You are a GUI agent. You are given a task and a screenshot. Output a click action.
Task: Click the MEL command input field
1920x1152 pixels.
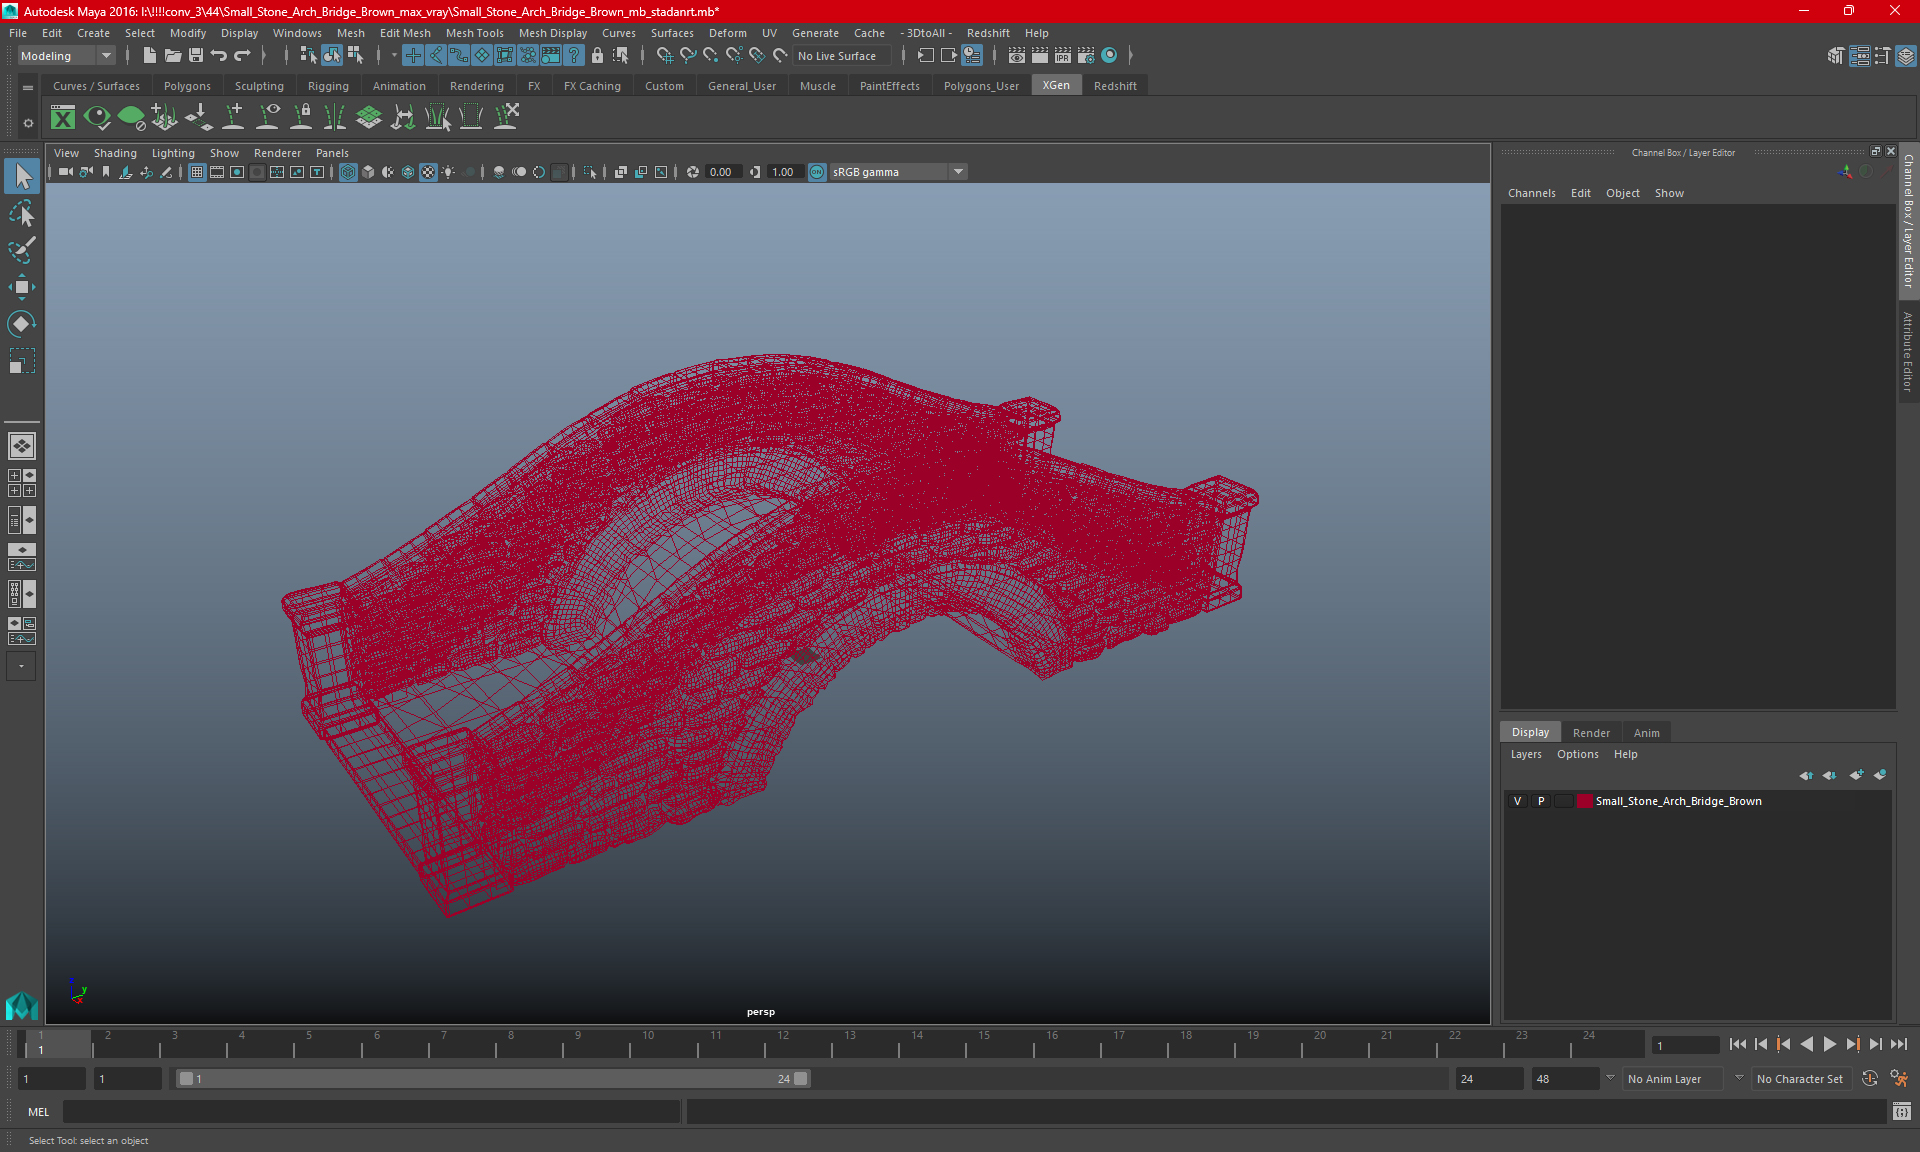[x=370, y=1112]
